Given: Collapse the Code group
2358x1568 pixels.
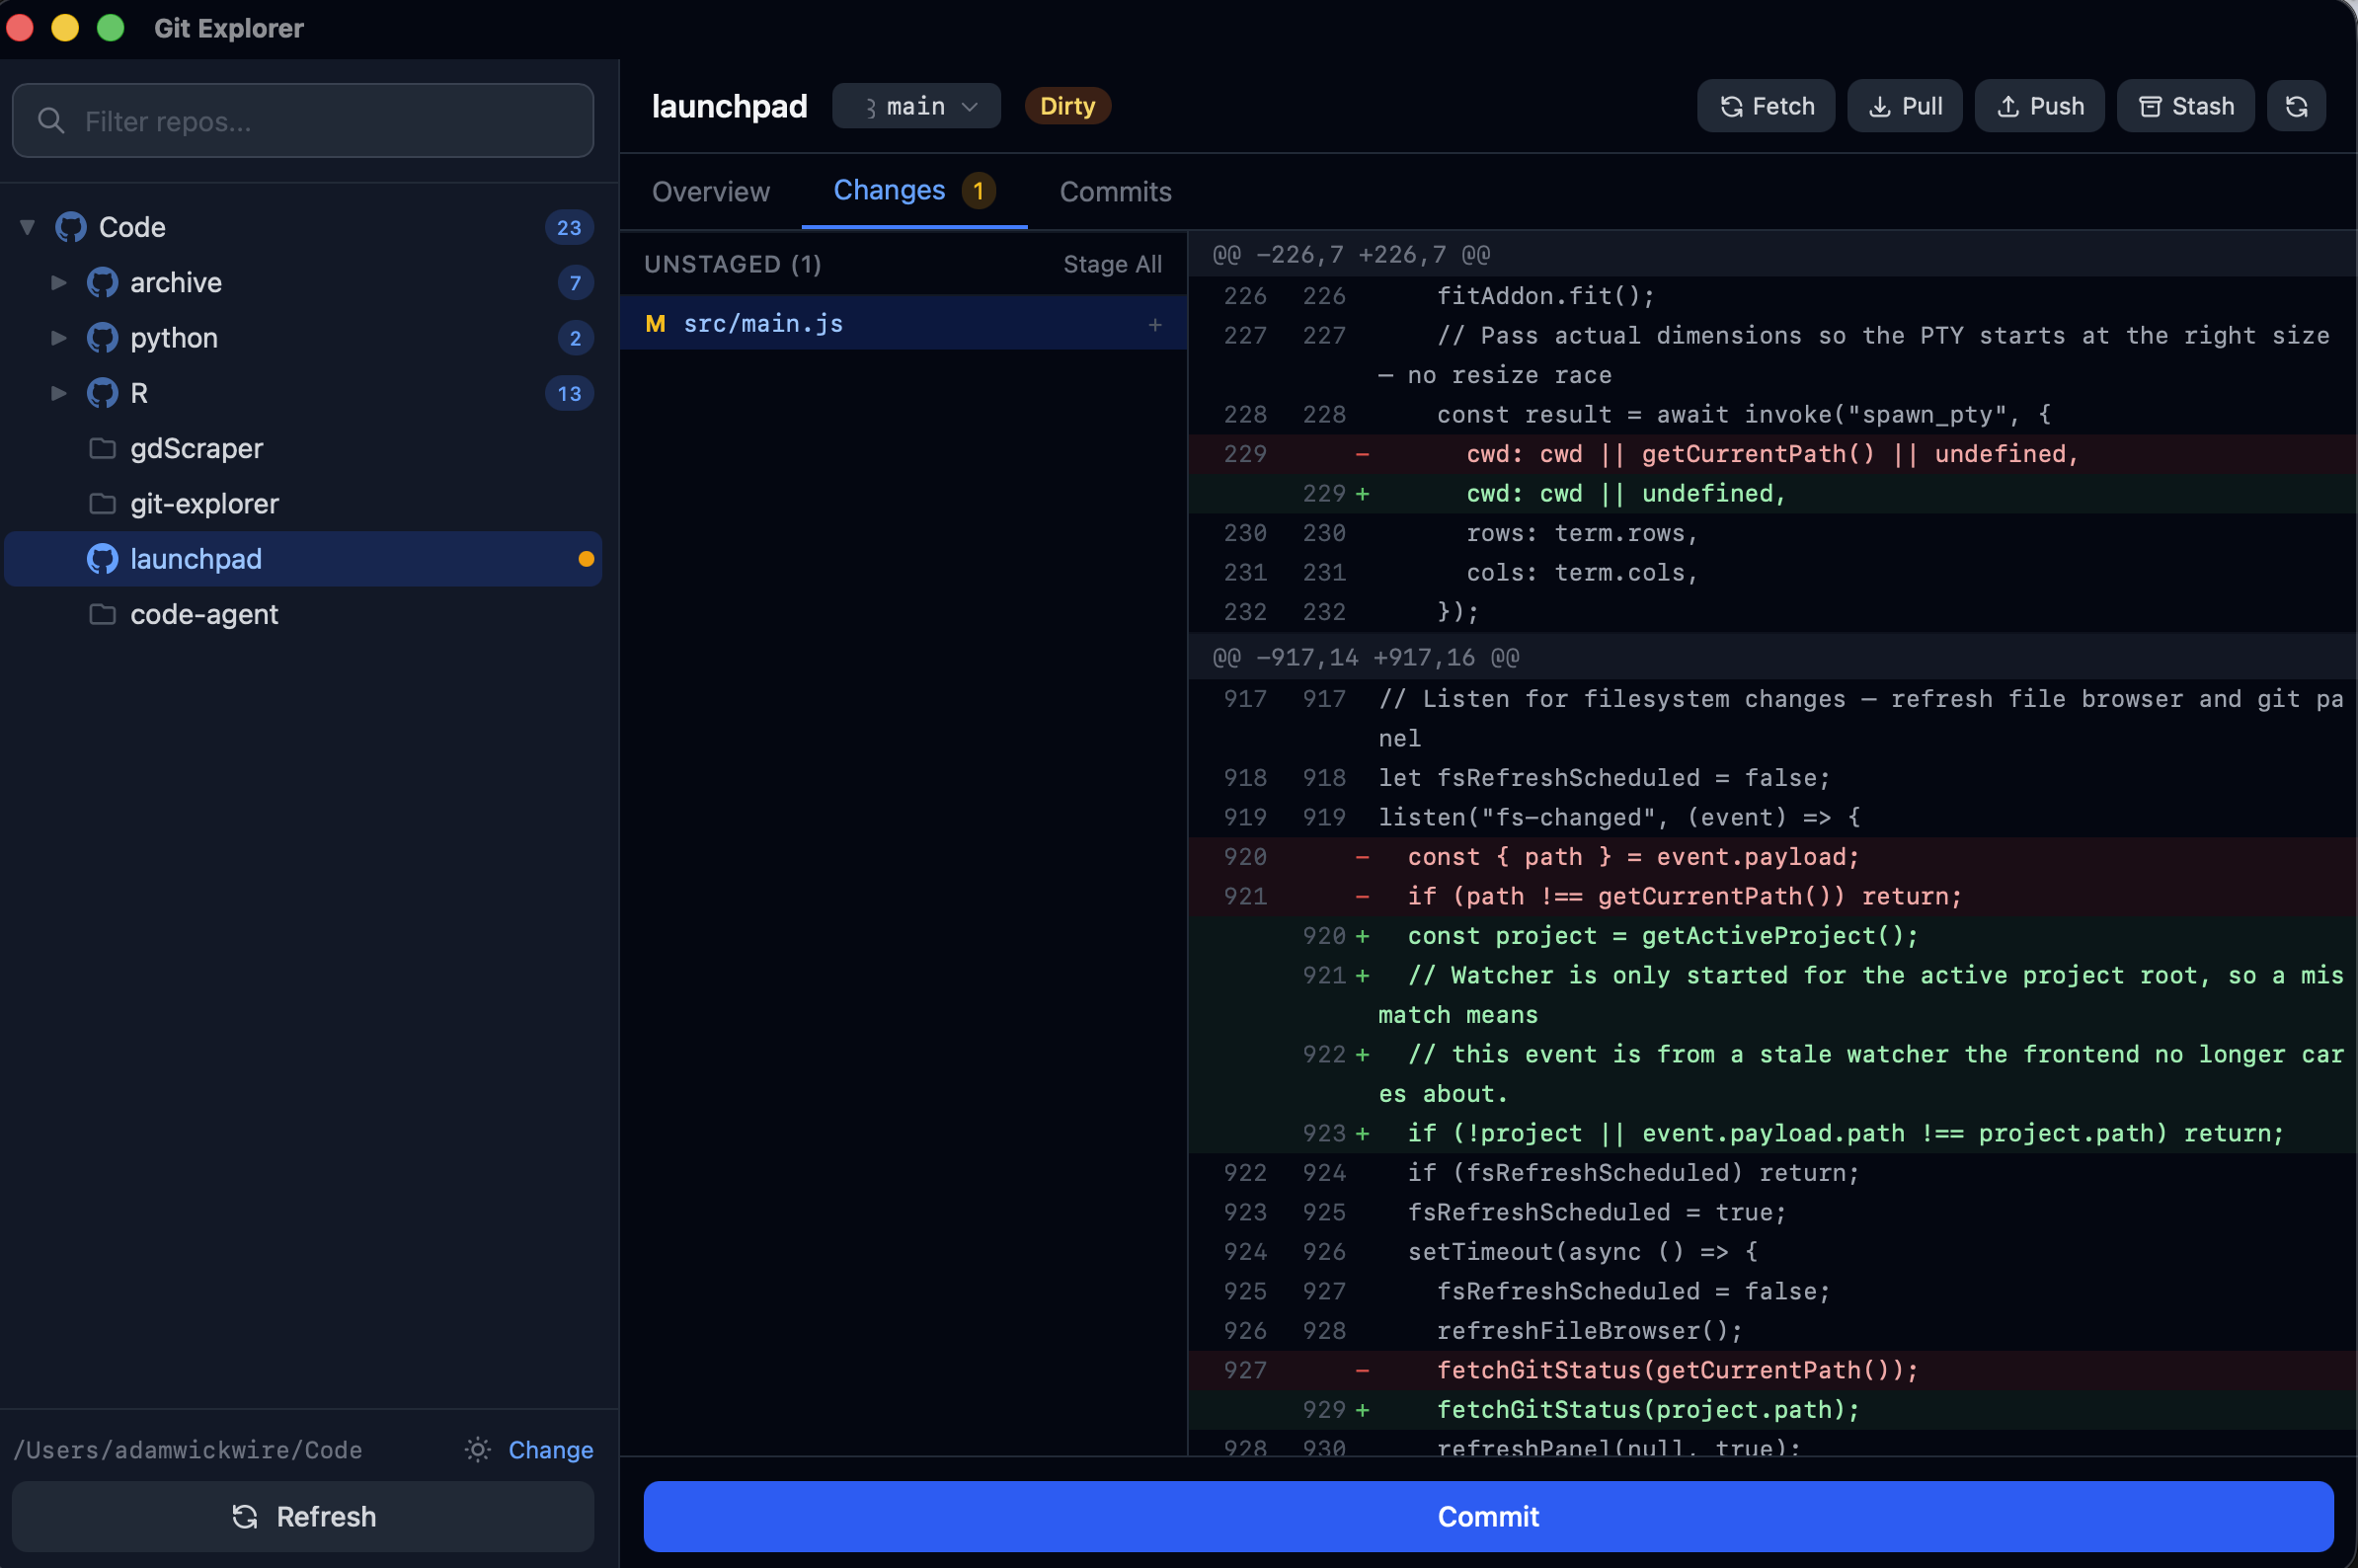Looking at the screenshot, I should (x=28, y=227).
